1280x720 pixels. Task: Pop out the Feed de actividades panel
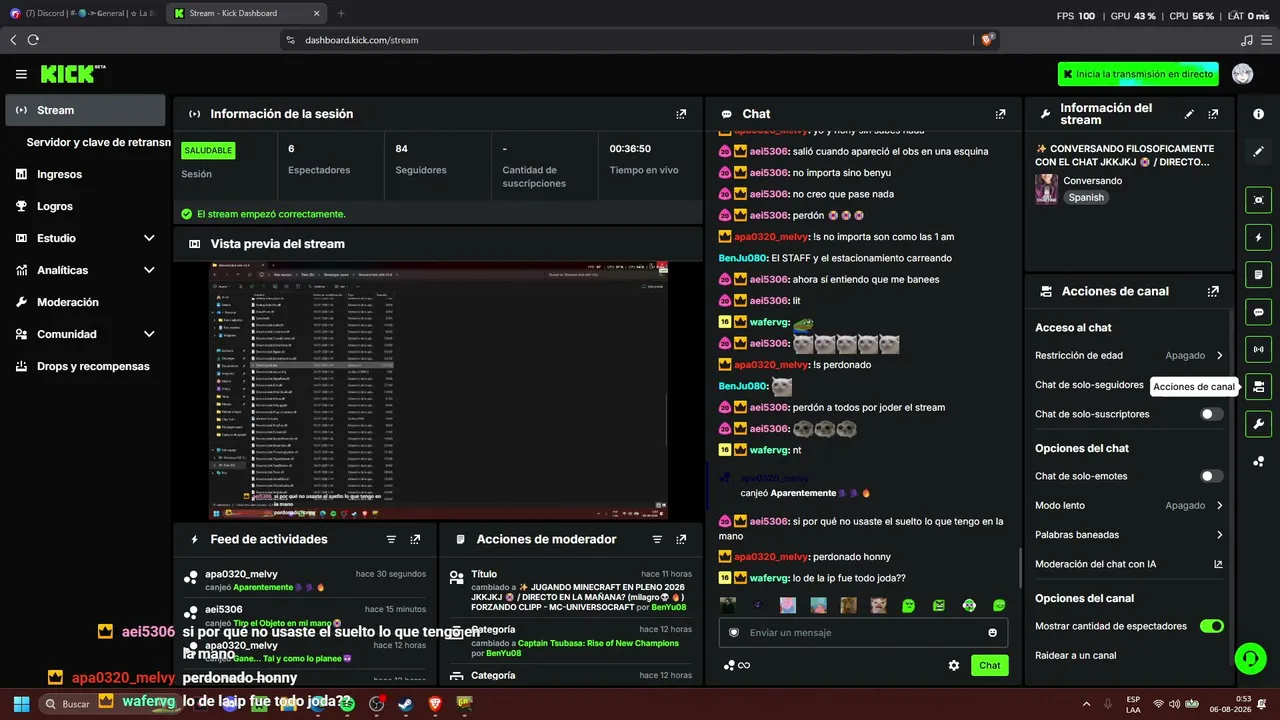point(415,539)
